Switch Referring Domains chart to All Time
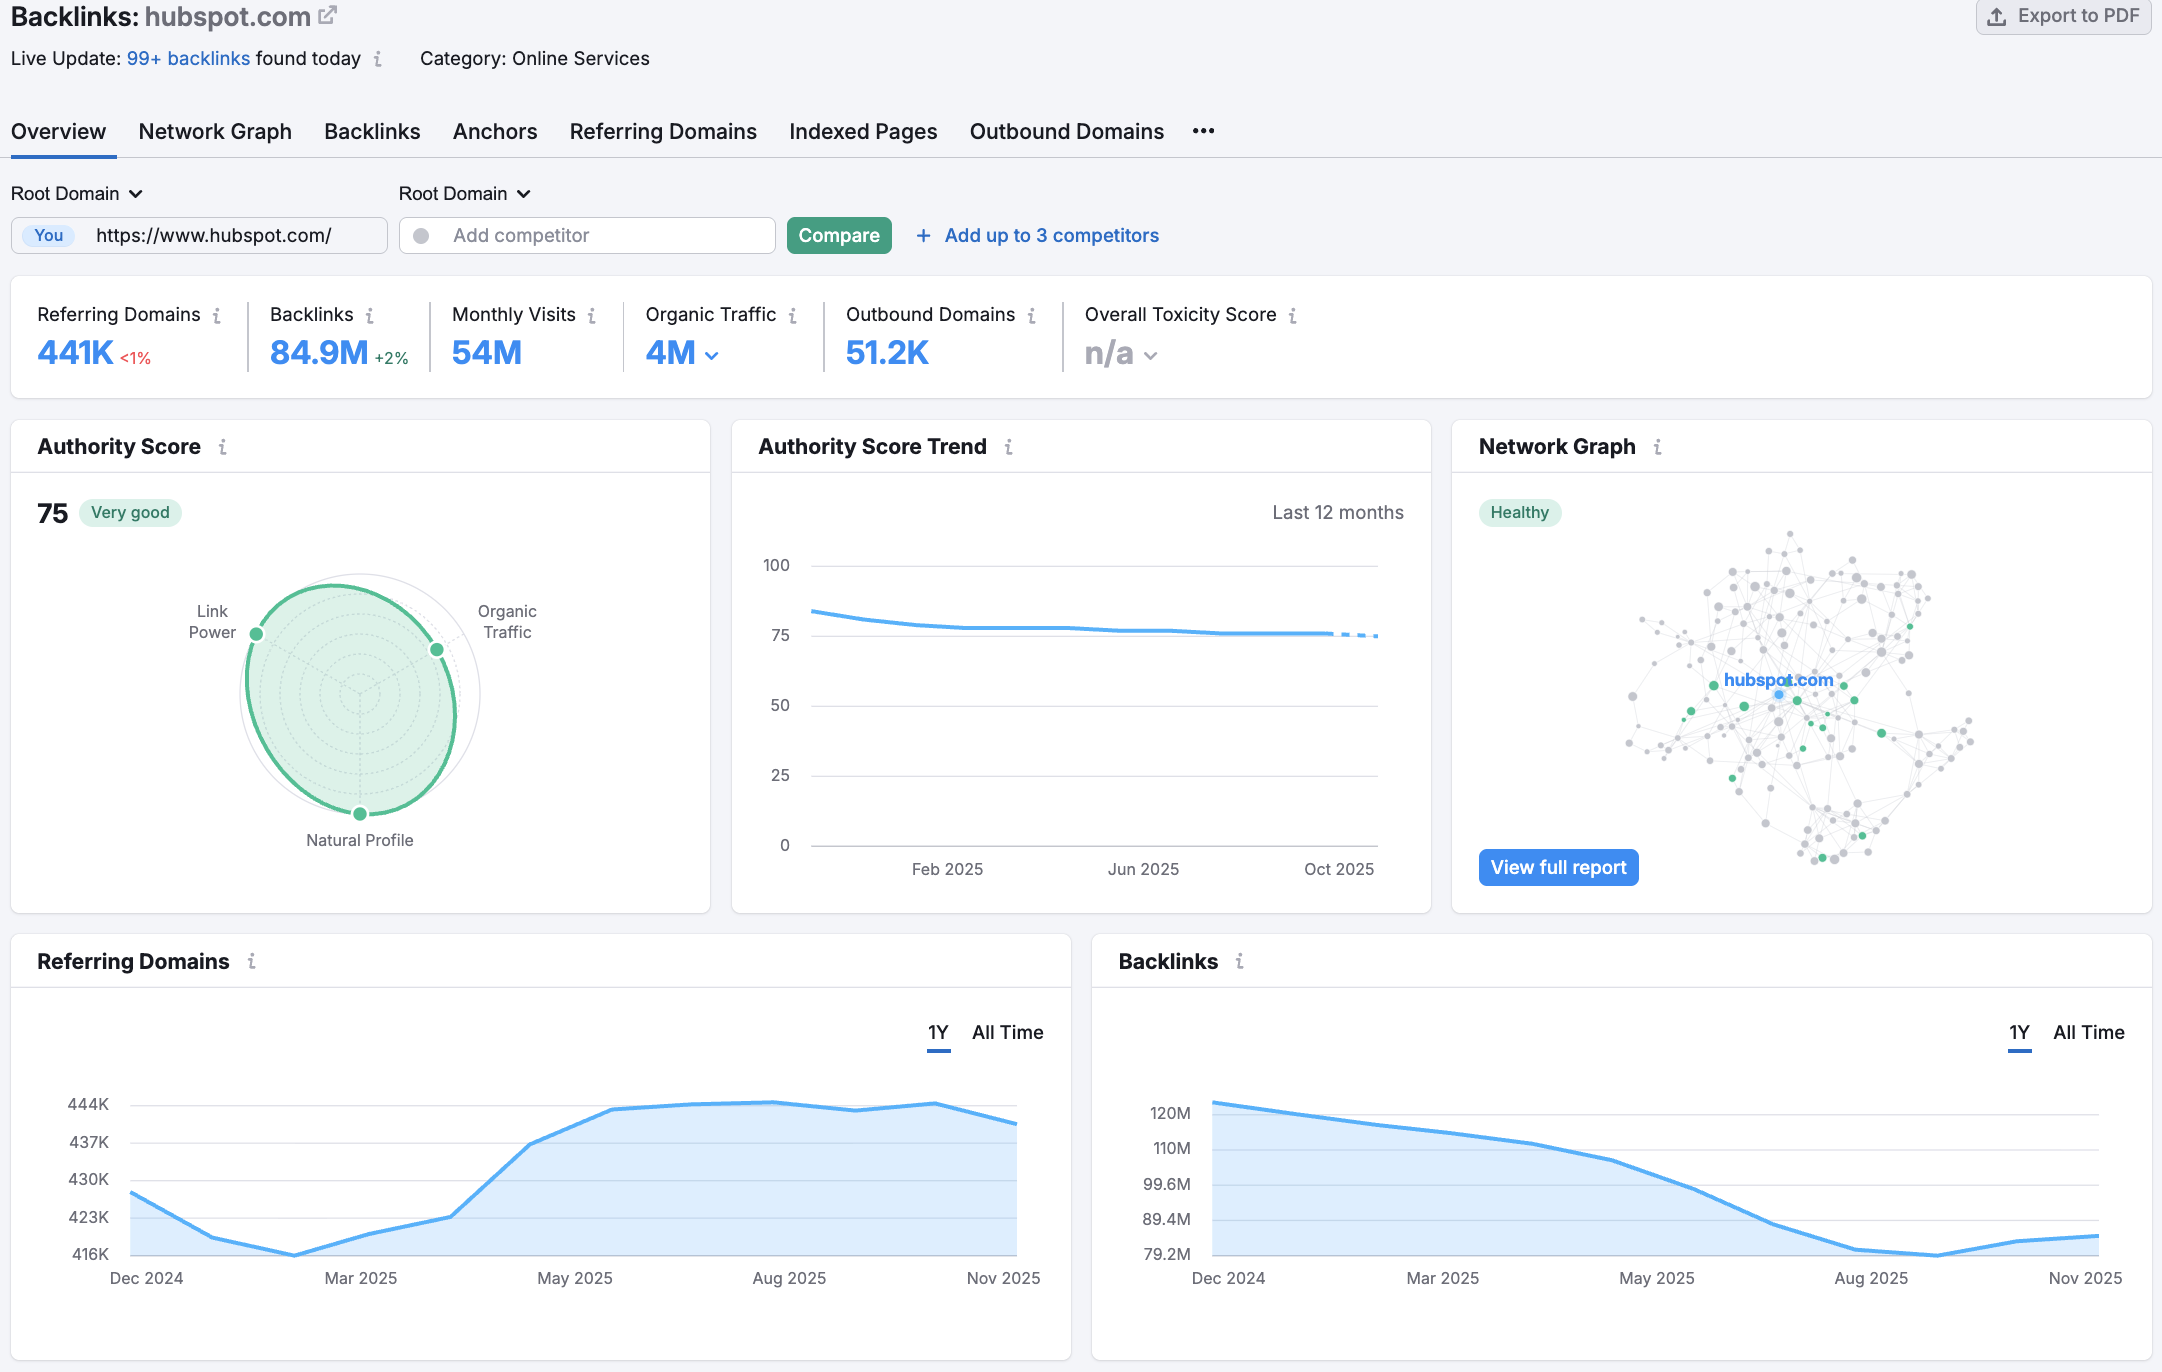2162x1372 pixels. coord(1007,1032)
